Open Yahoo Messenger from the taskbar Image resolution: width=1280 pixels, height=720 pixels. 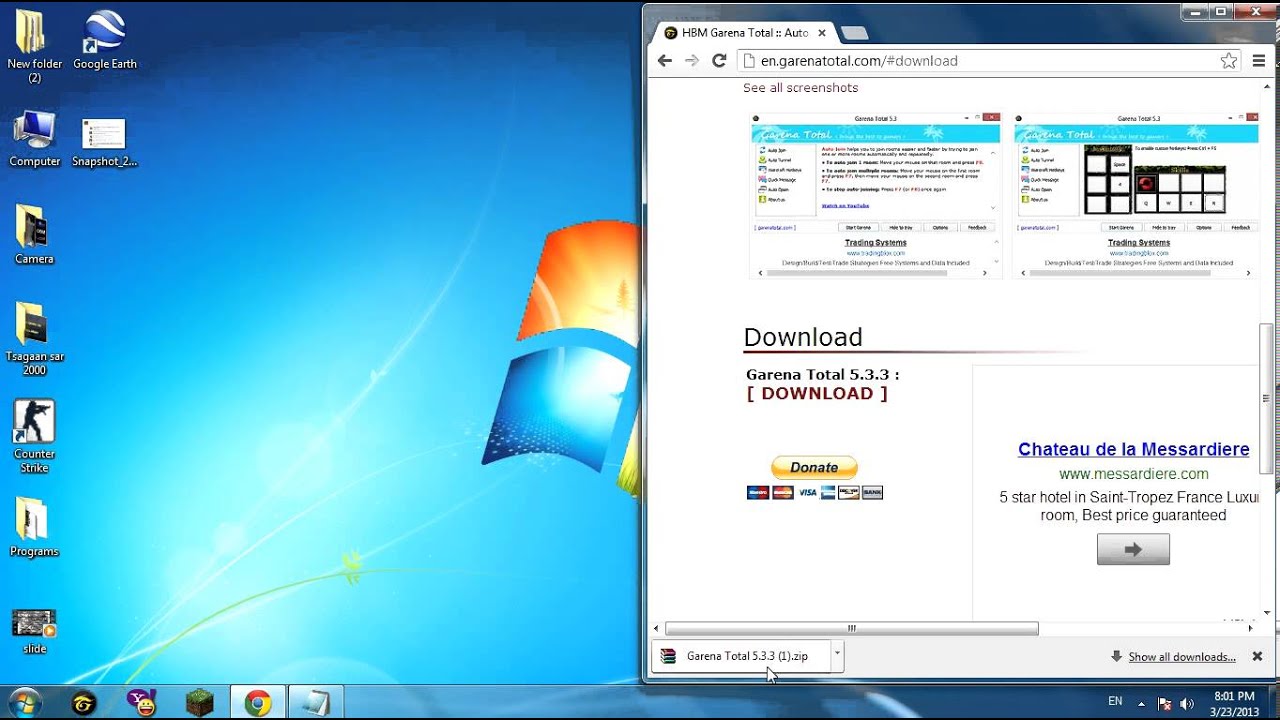coord(142,704)
